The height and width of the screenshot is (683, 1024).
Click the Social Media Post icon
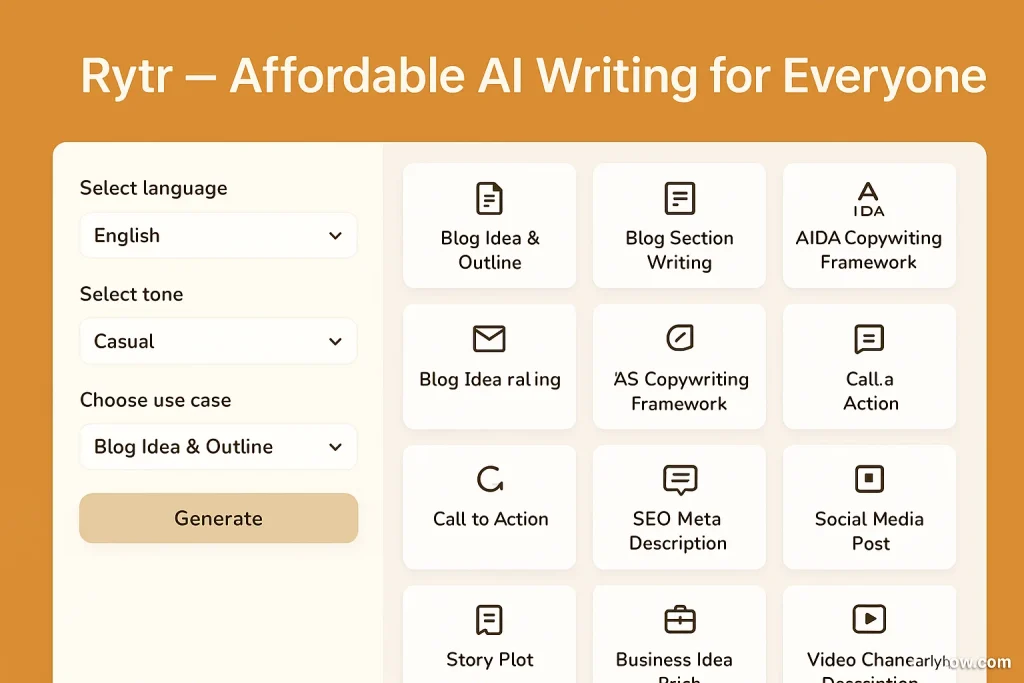pos(869,479)
